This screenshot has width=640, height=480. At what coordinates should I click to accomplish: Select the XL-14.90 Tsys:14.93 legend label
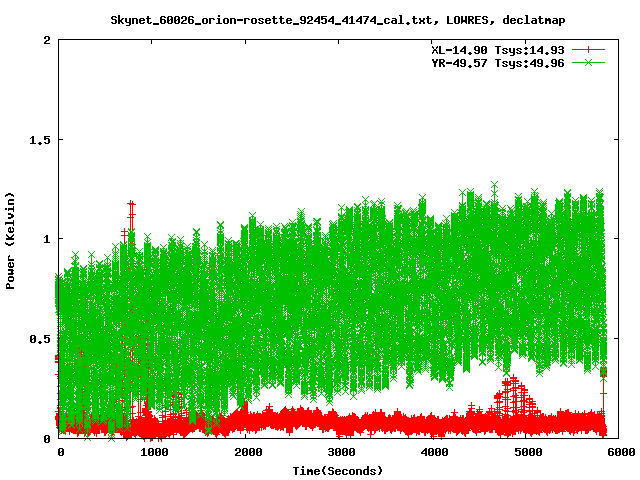(x=498, y=50)
